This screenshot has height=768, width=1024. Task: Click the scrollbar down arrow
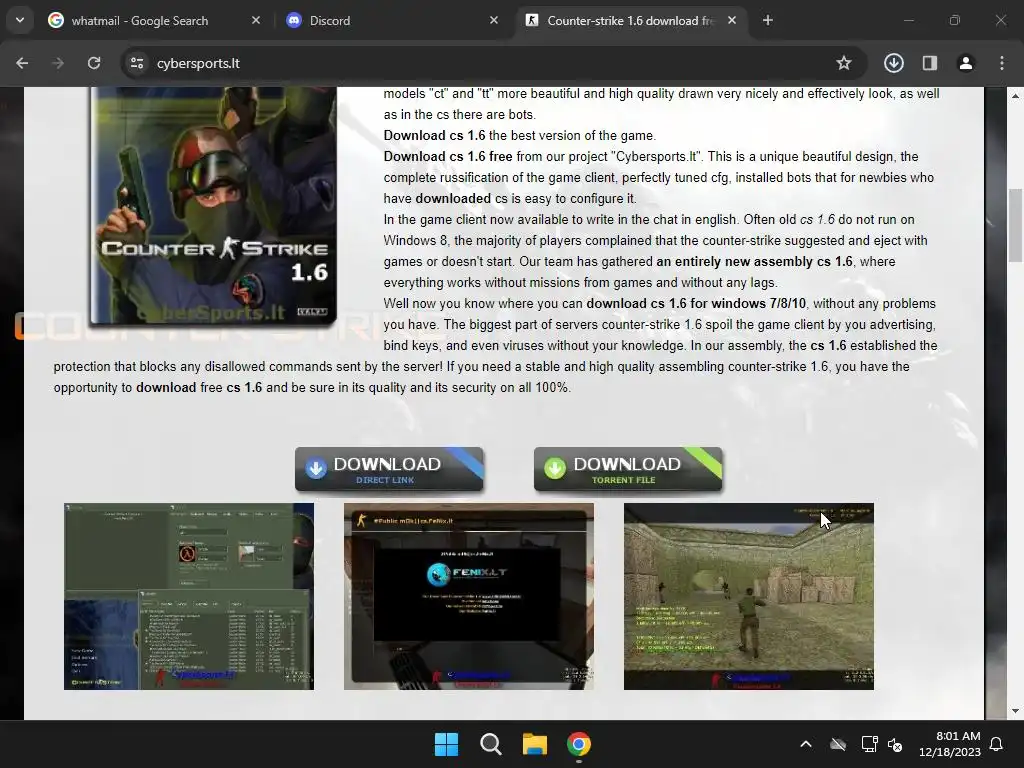click(x=1015, y=711)
